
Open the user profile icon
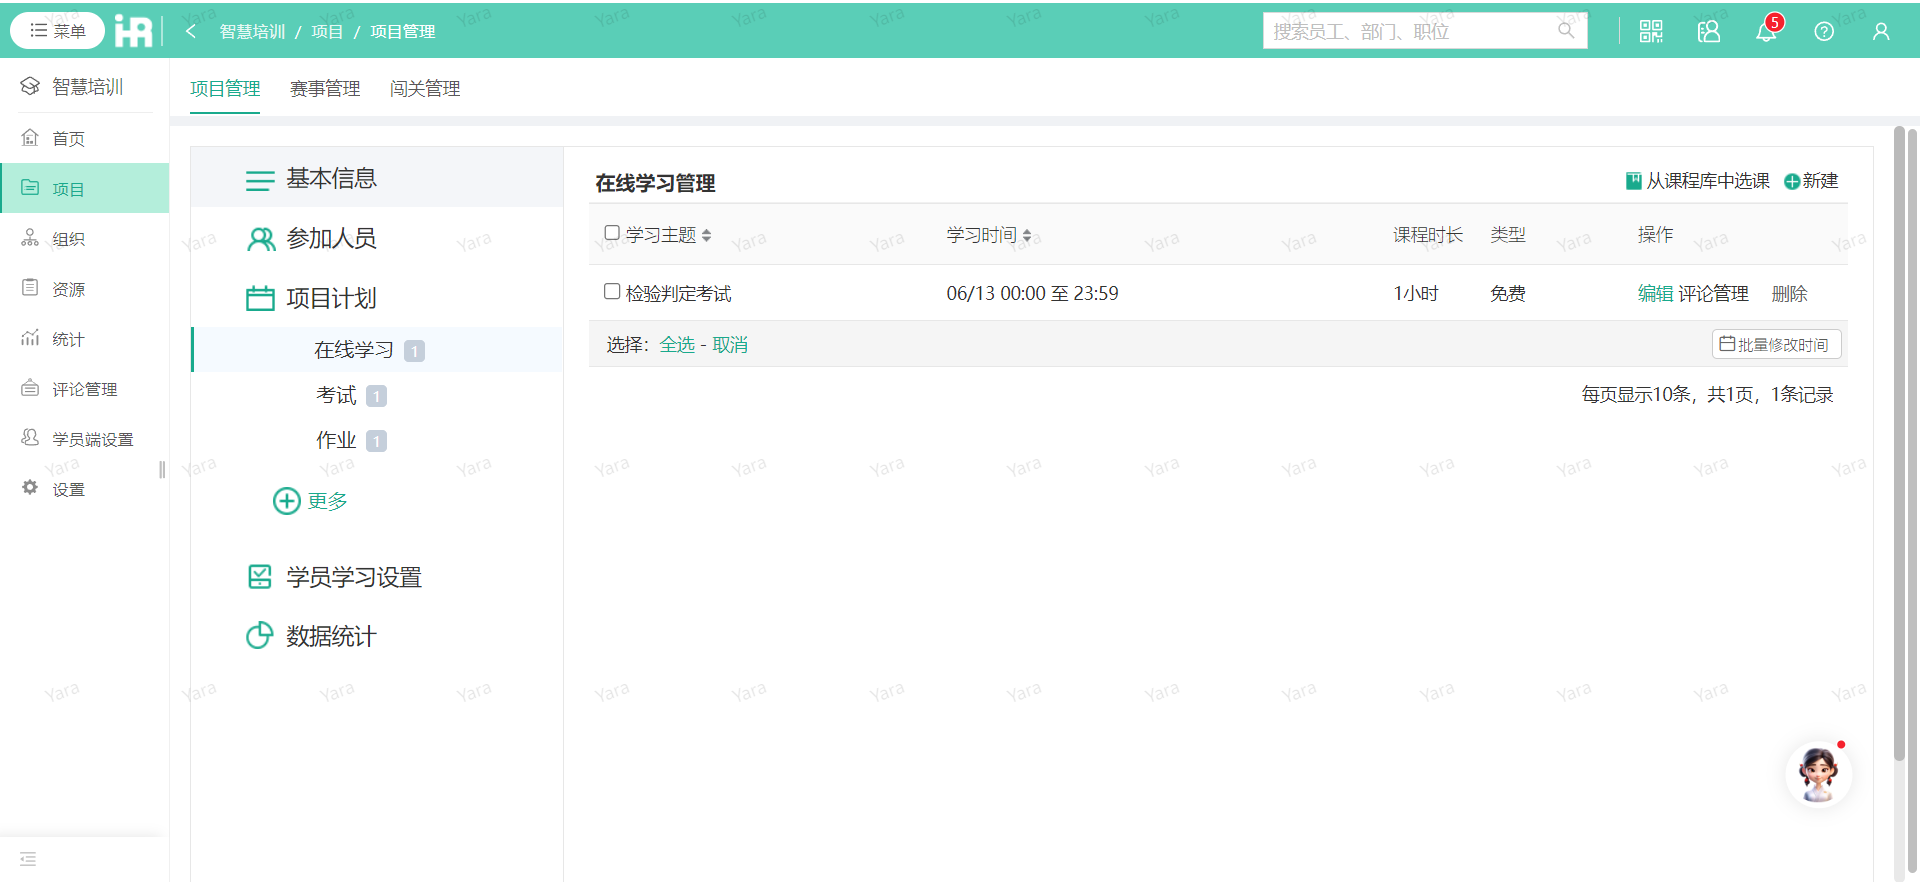coord(1881,31)
